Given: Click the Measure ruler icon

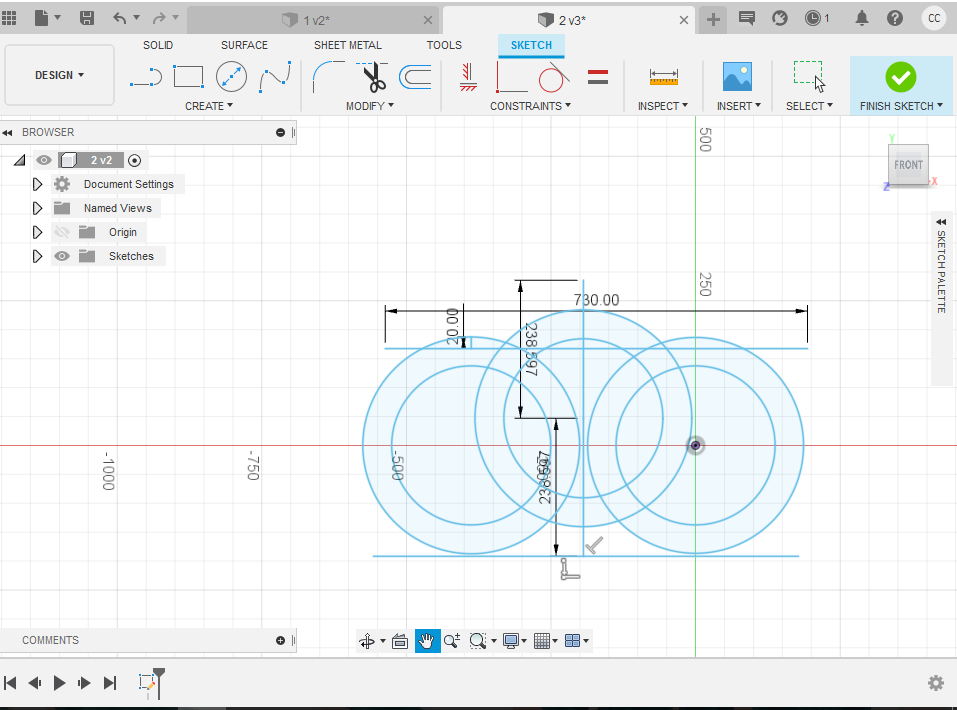Looking at the screenshot, I should click(x=663, y=77).
